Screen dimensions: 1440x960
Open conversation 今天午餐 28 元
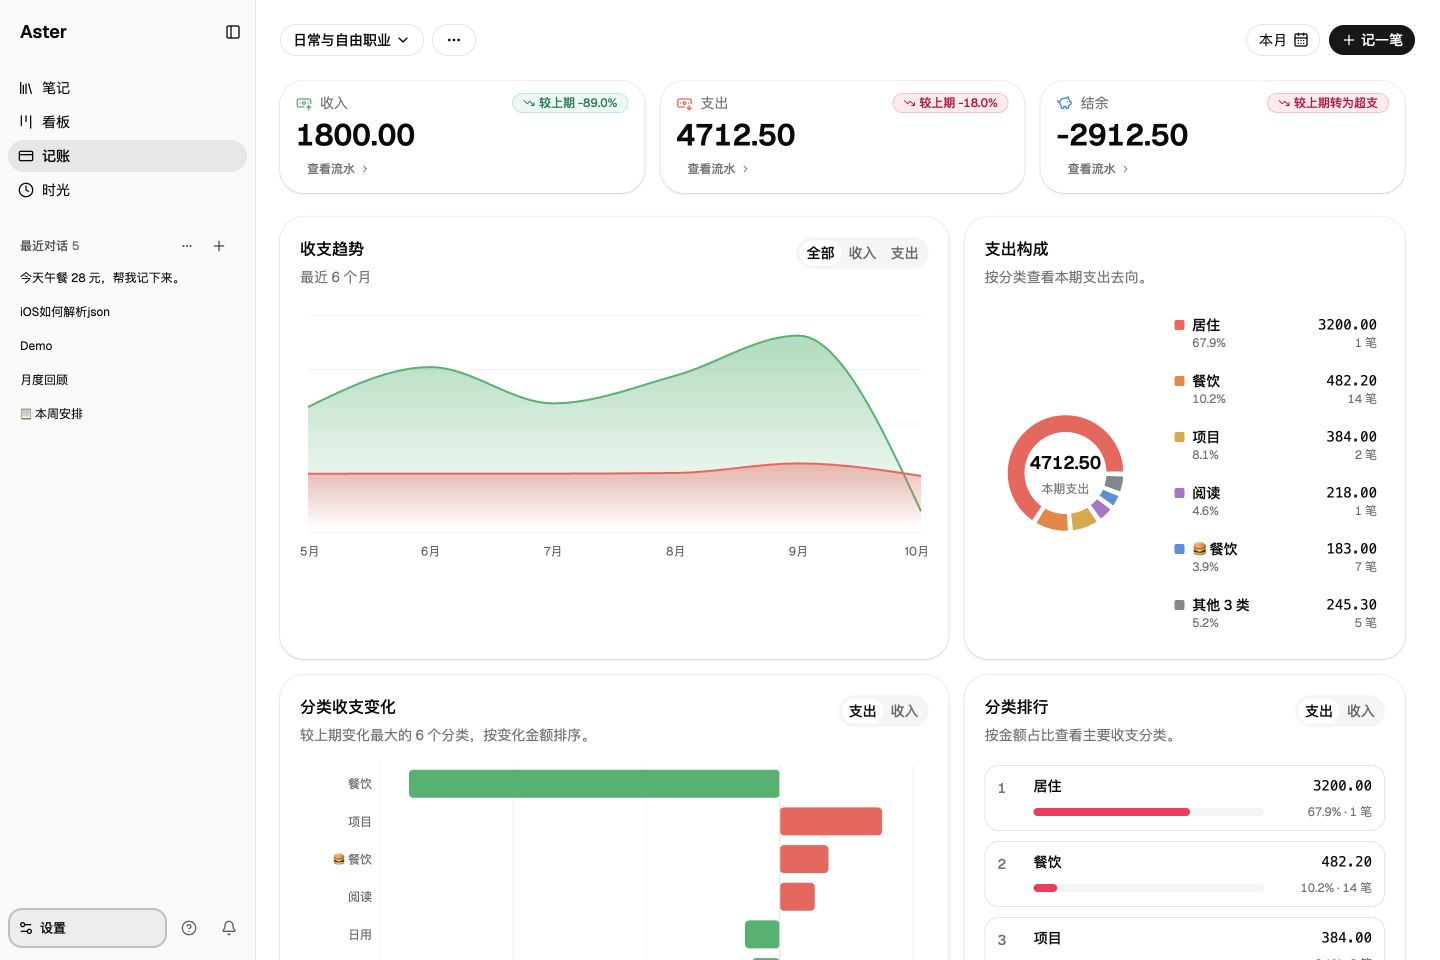tap(127, 278)
